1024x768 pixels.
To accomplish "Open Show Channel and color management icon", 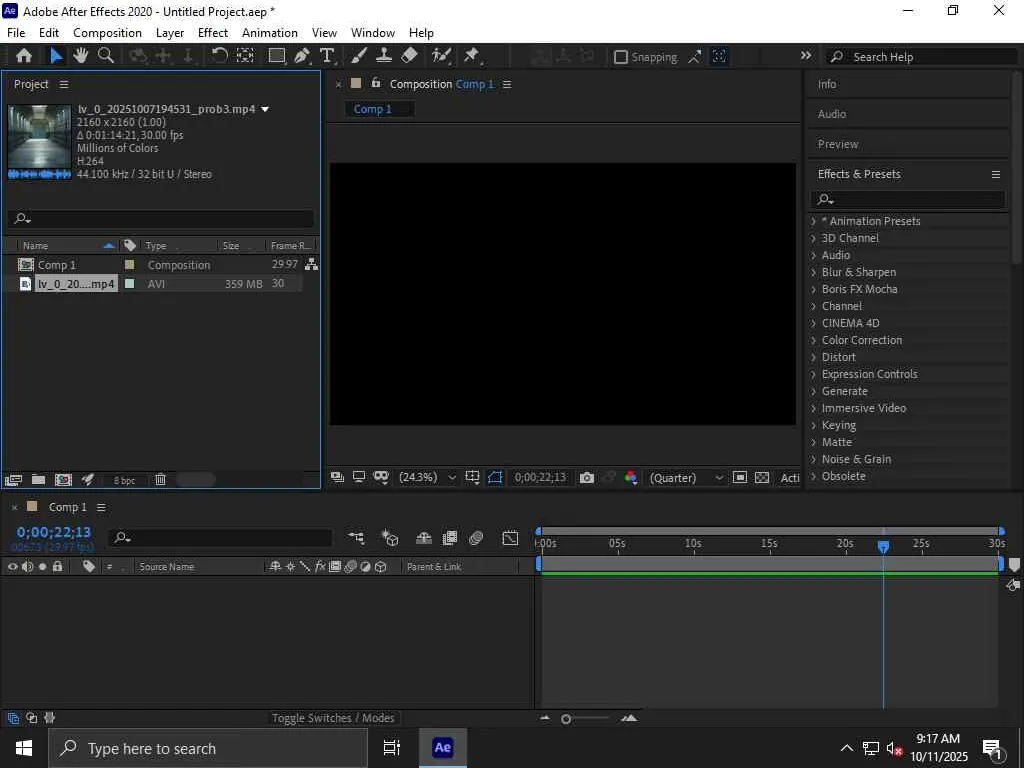I will (631, 478).
